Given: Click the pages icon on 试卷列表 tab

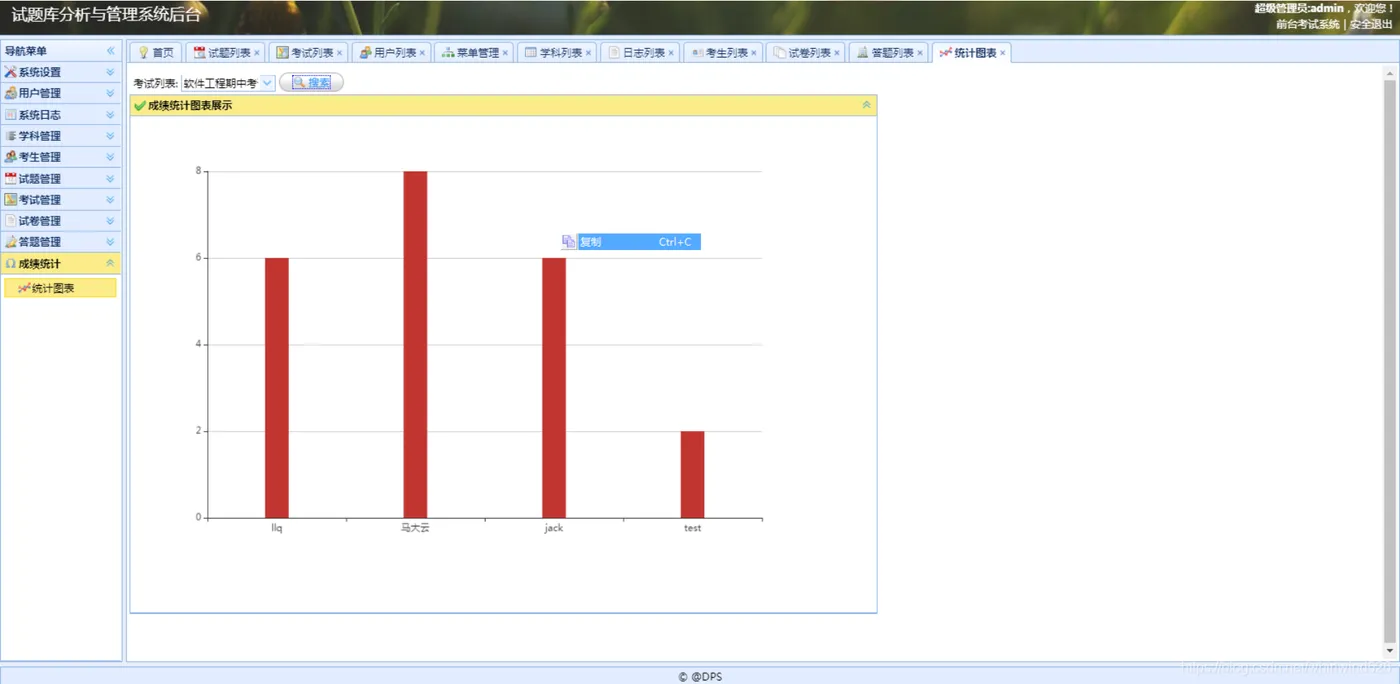Looking at the screenshot, I should pos(779,53).
